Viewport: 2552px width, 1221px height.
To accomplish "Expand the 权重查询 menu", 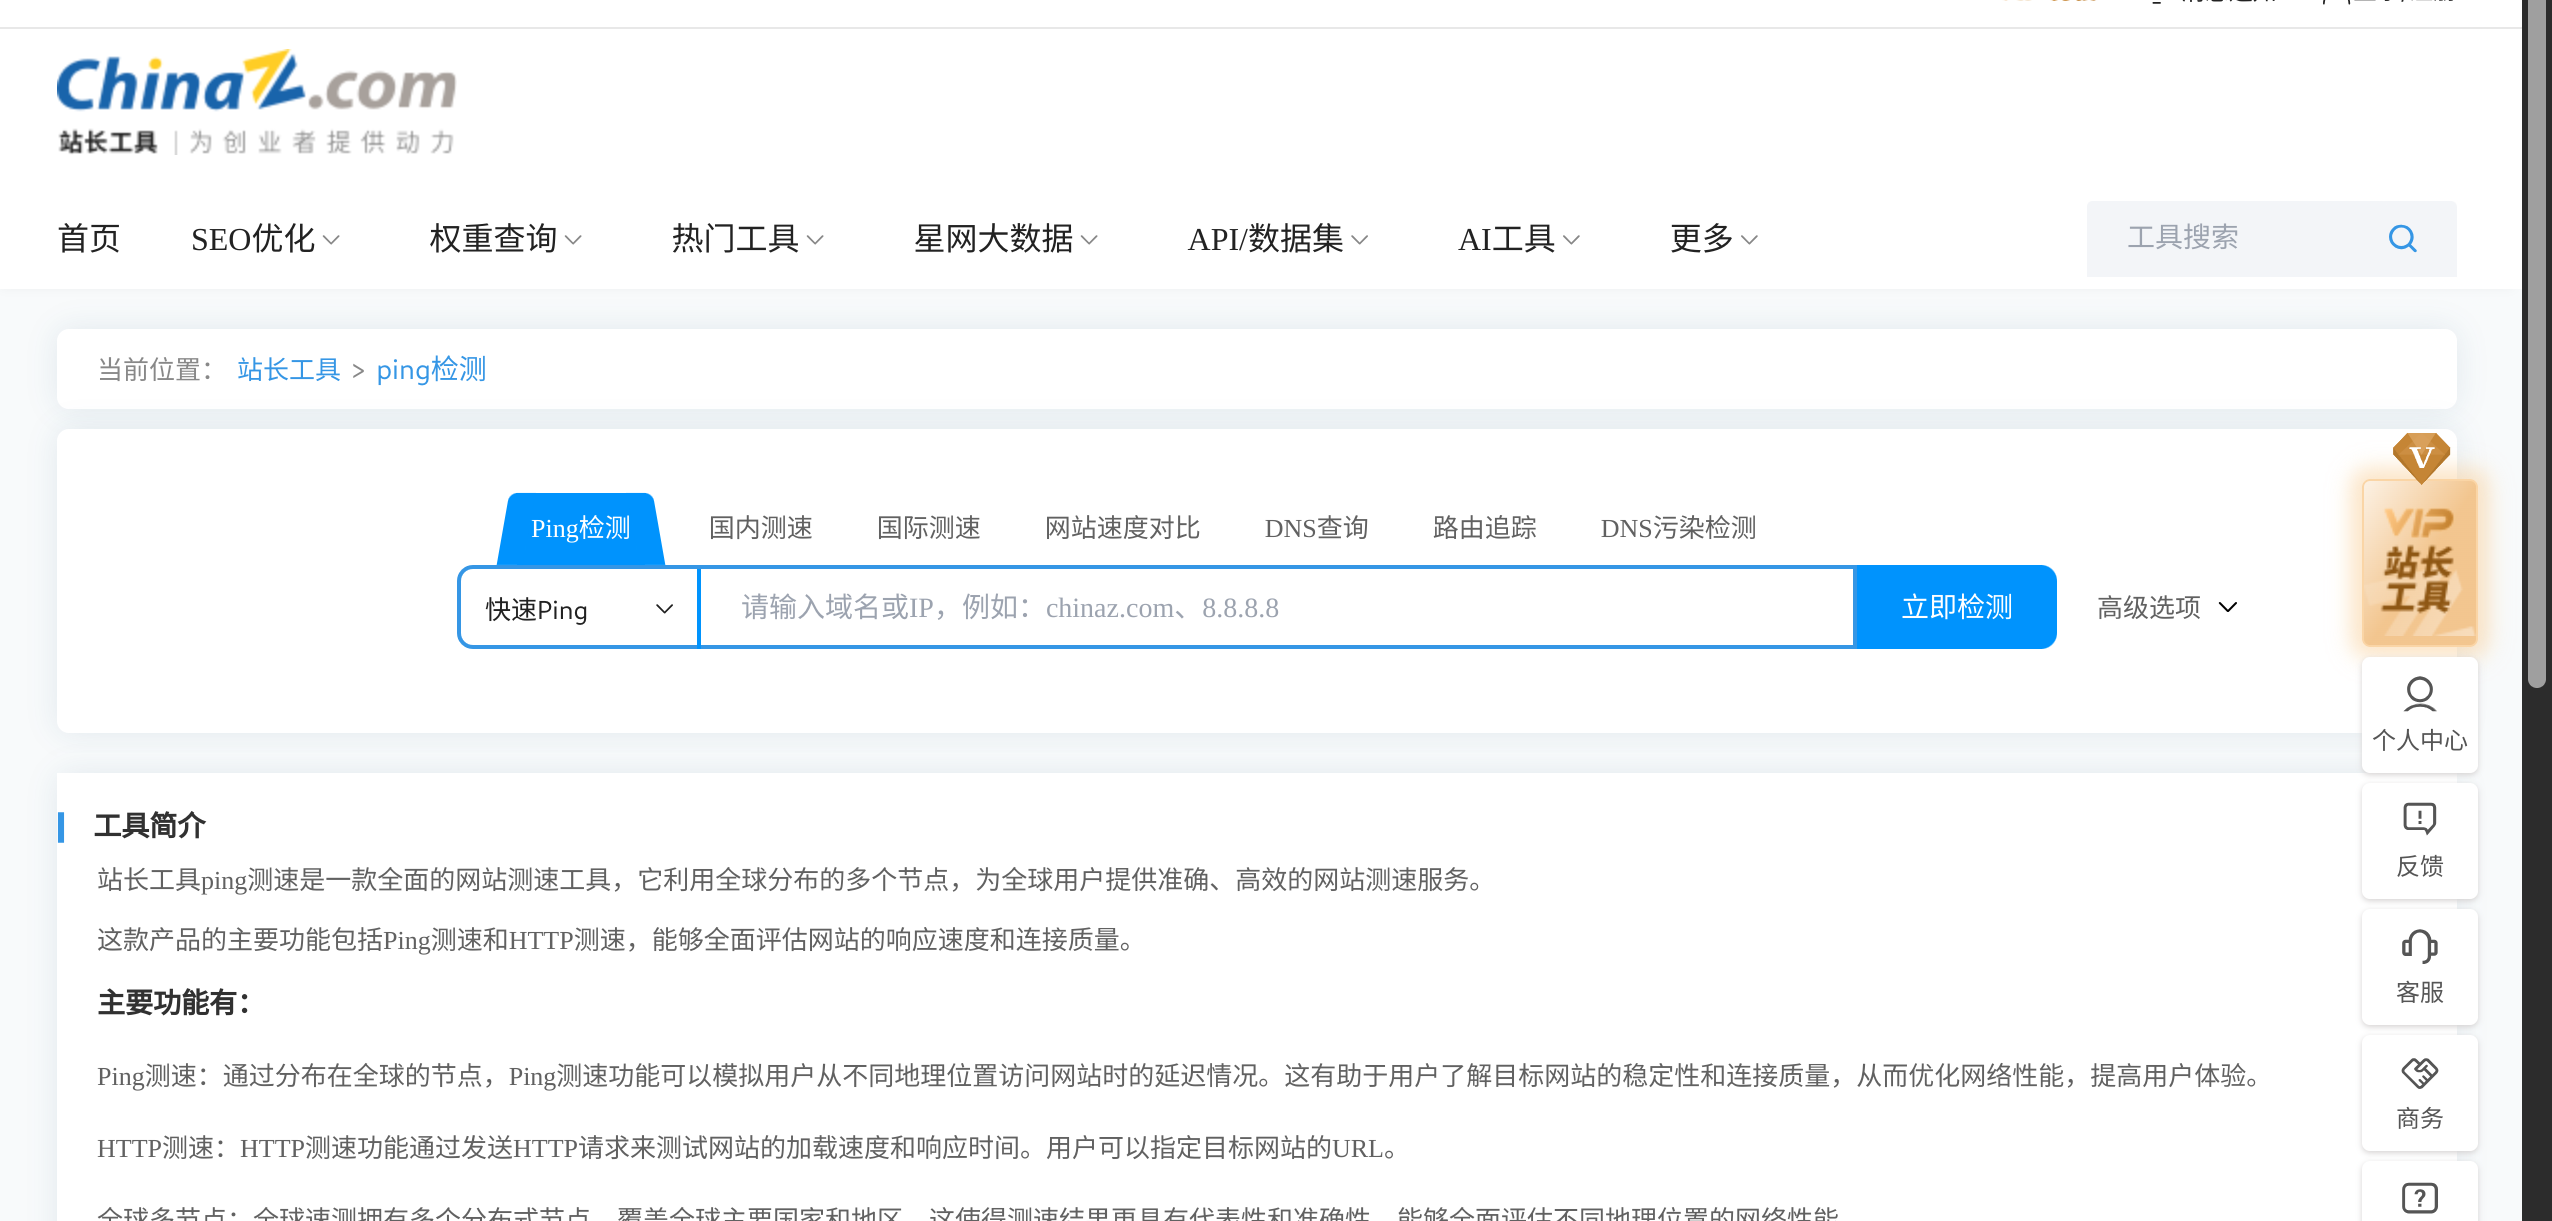I will click(x=505, y=239).
